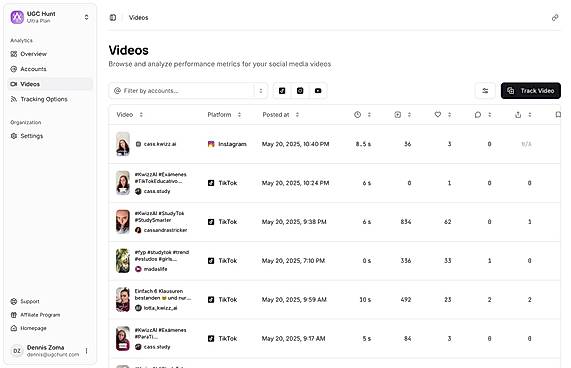The image size is (571, 368).
Task: Copy page link icon at top right
Action: click(555, 17)
